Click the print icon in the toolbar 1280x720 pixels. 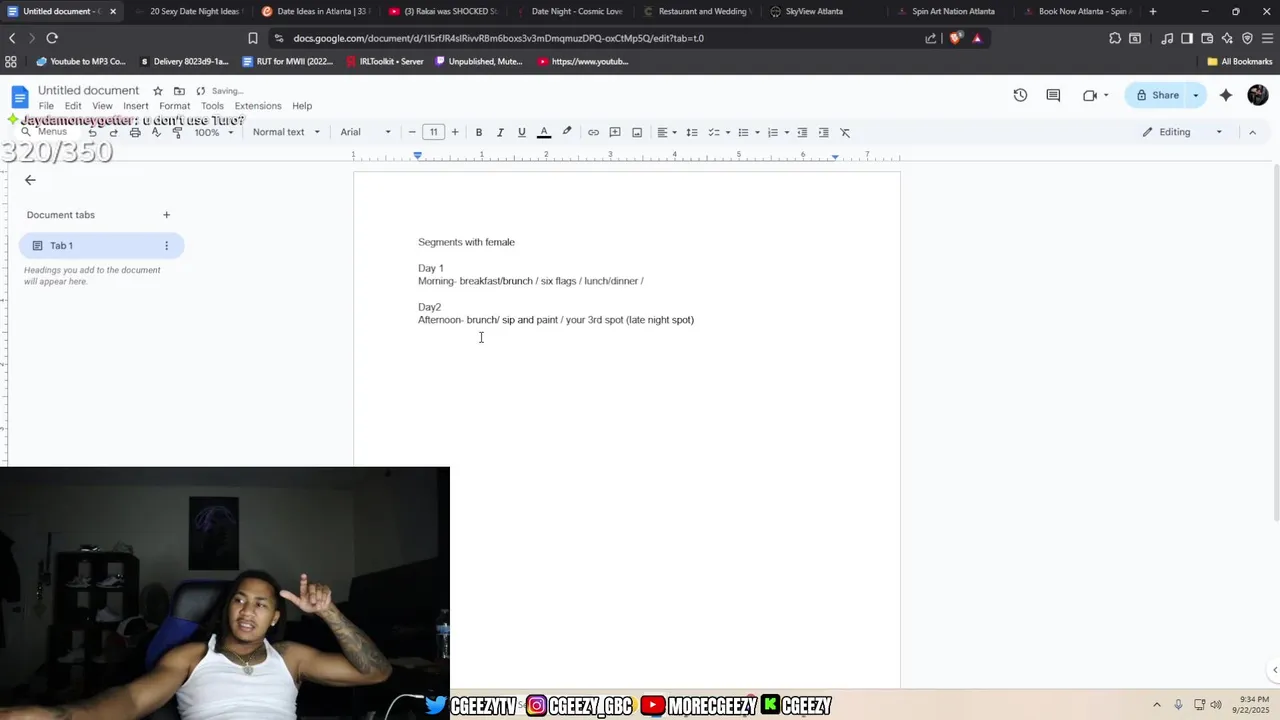coord(135,132)
